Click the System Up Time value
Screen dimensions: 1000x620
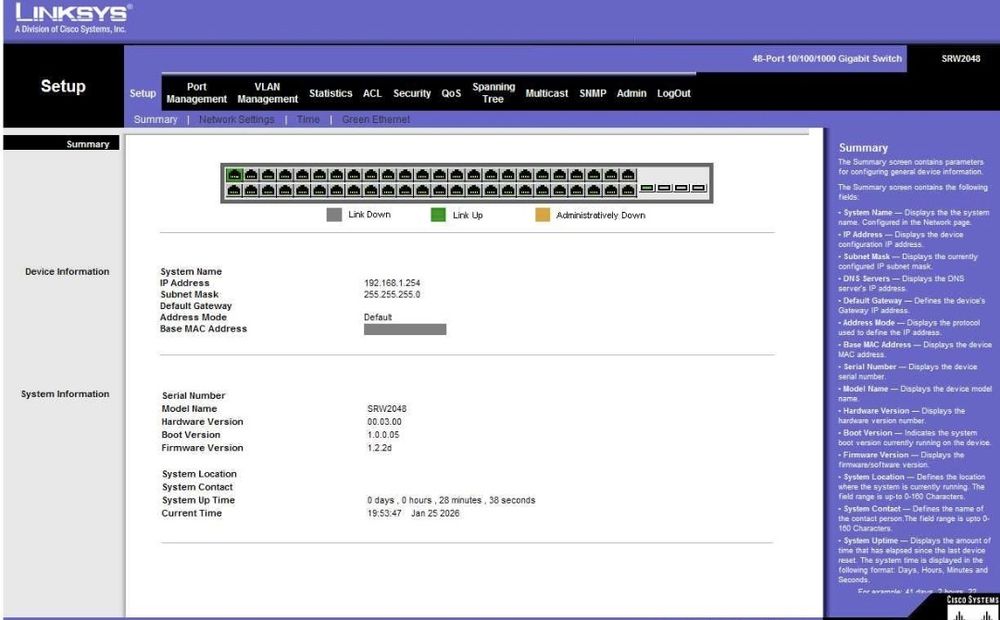tap(451, 500)
